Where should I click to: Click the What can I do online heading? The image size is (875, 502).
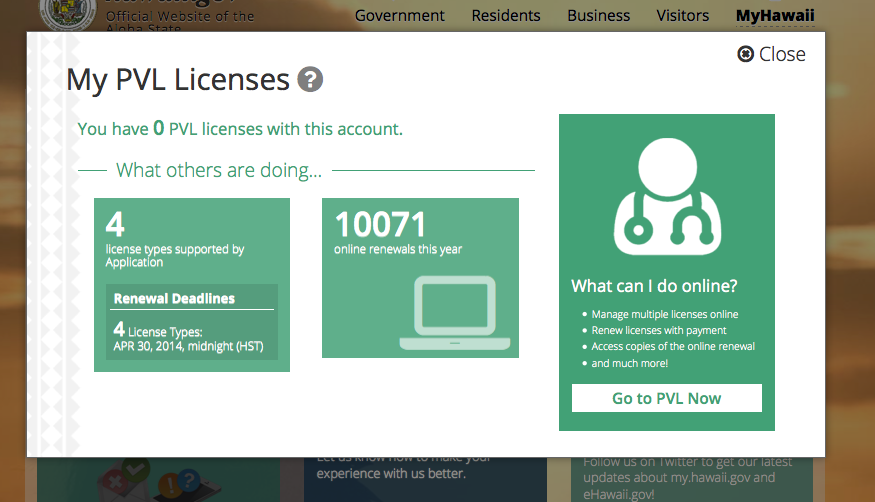click(x=654, y=286)
